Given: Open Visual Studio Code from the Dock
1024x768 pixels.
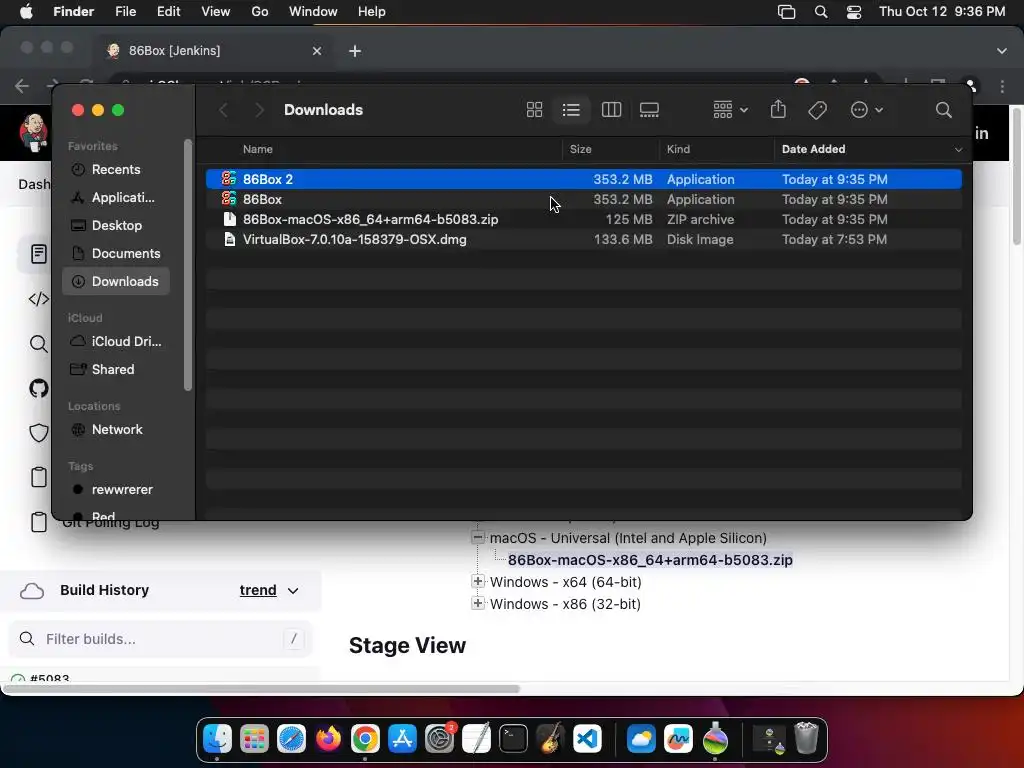Looking at the screenshot, I should (587, 739).
